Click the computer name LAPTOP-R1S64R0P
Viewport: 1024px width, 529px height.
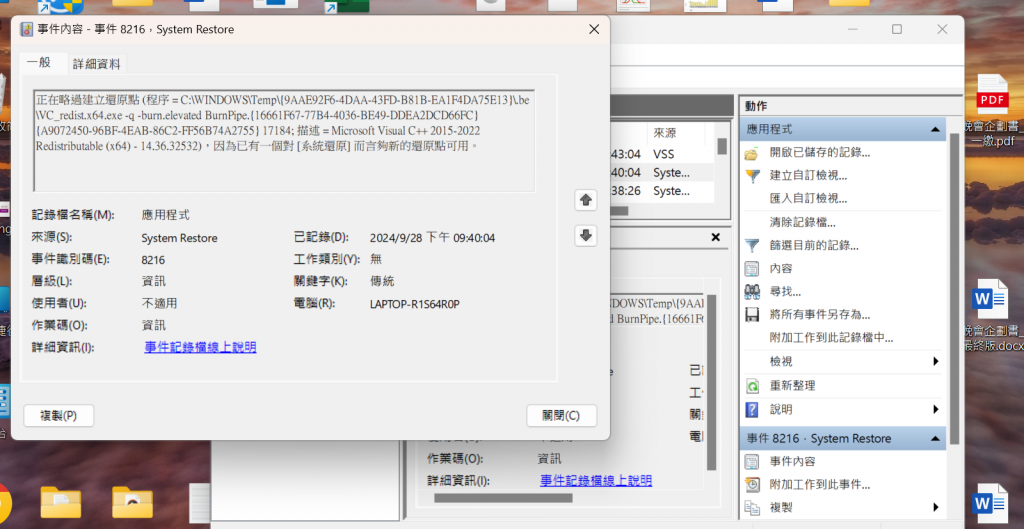415,304
